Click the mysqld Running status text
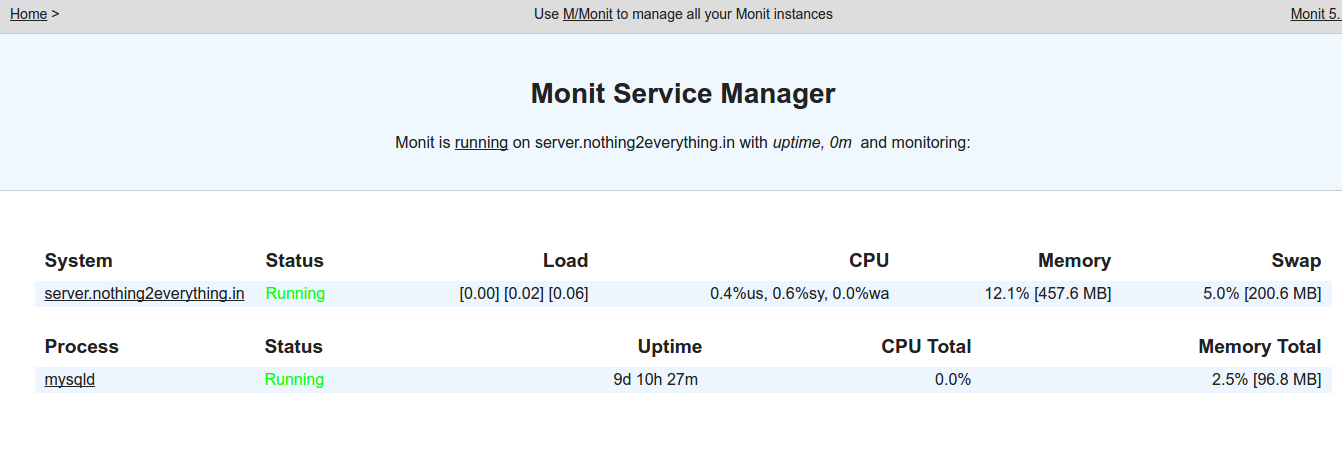This screenshot has height=452, width=1342. 294,379
